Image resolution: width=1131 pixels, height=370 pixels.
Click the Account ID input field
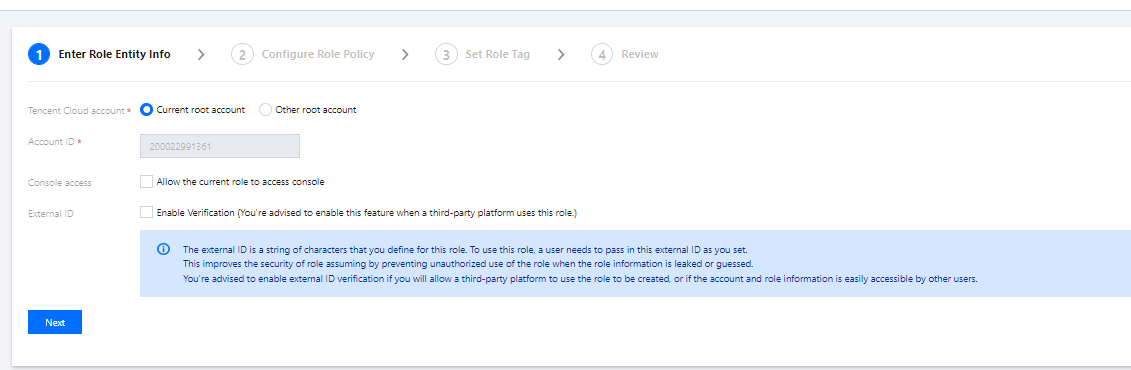pyautogui.click(x=220, y=146)
